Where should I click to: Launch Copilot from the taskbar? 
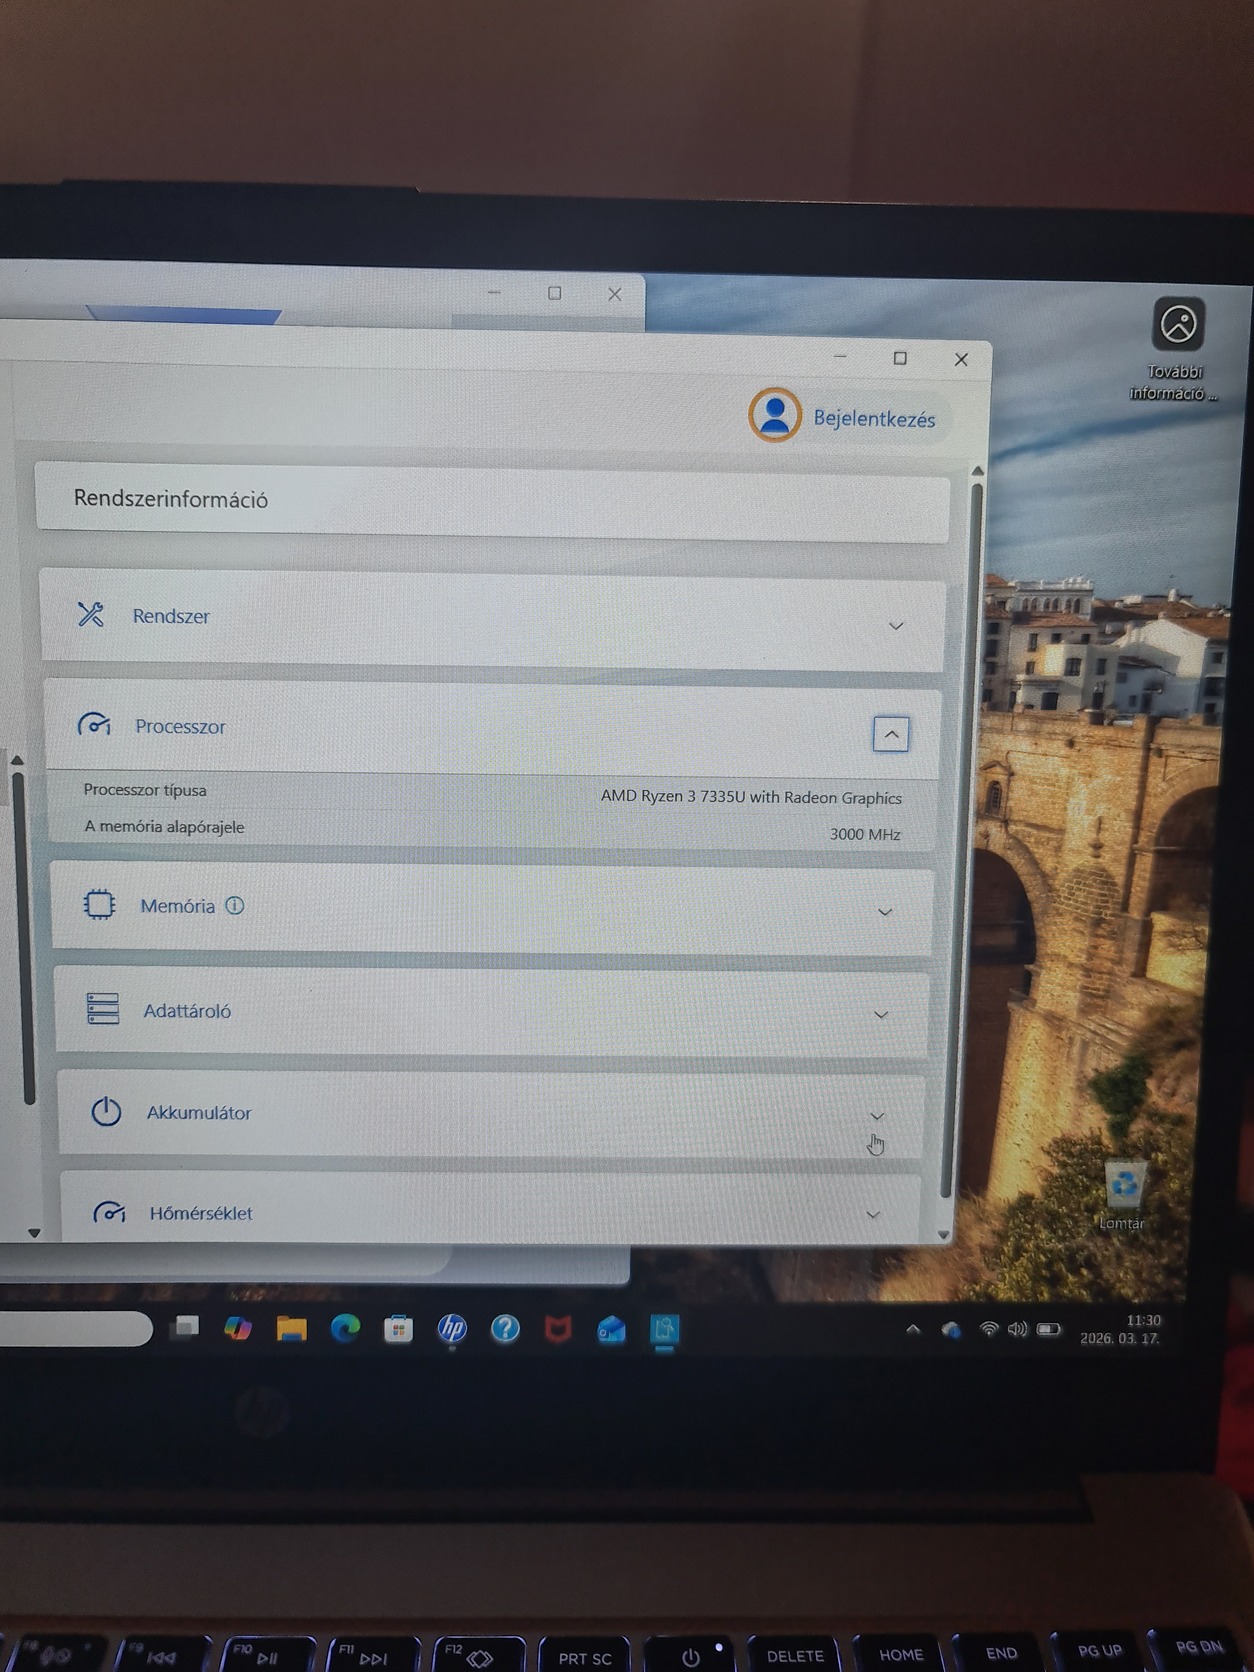(238, 1328)
